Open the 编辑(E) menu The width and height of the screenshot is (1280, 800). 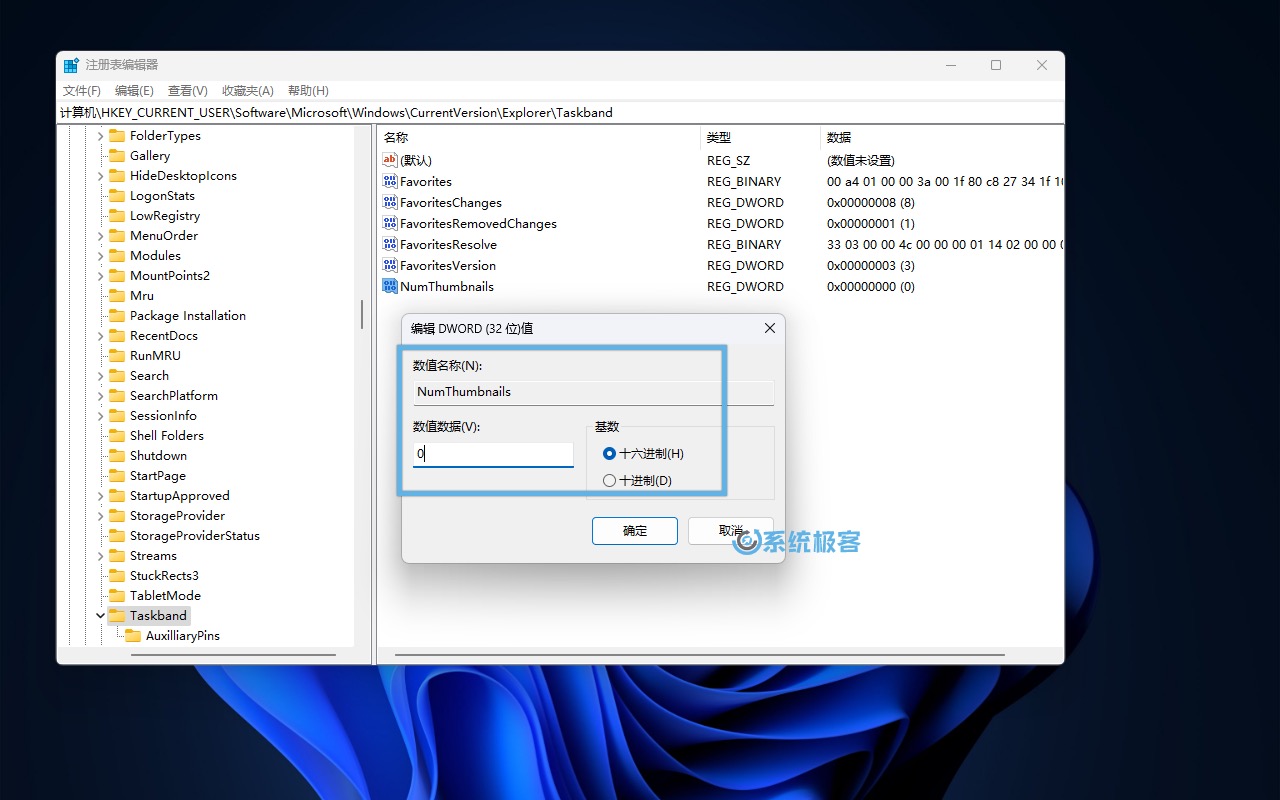coord(134,91)
